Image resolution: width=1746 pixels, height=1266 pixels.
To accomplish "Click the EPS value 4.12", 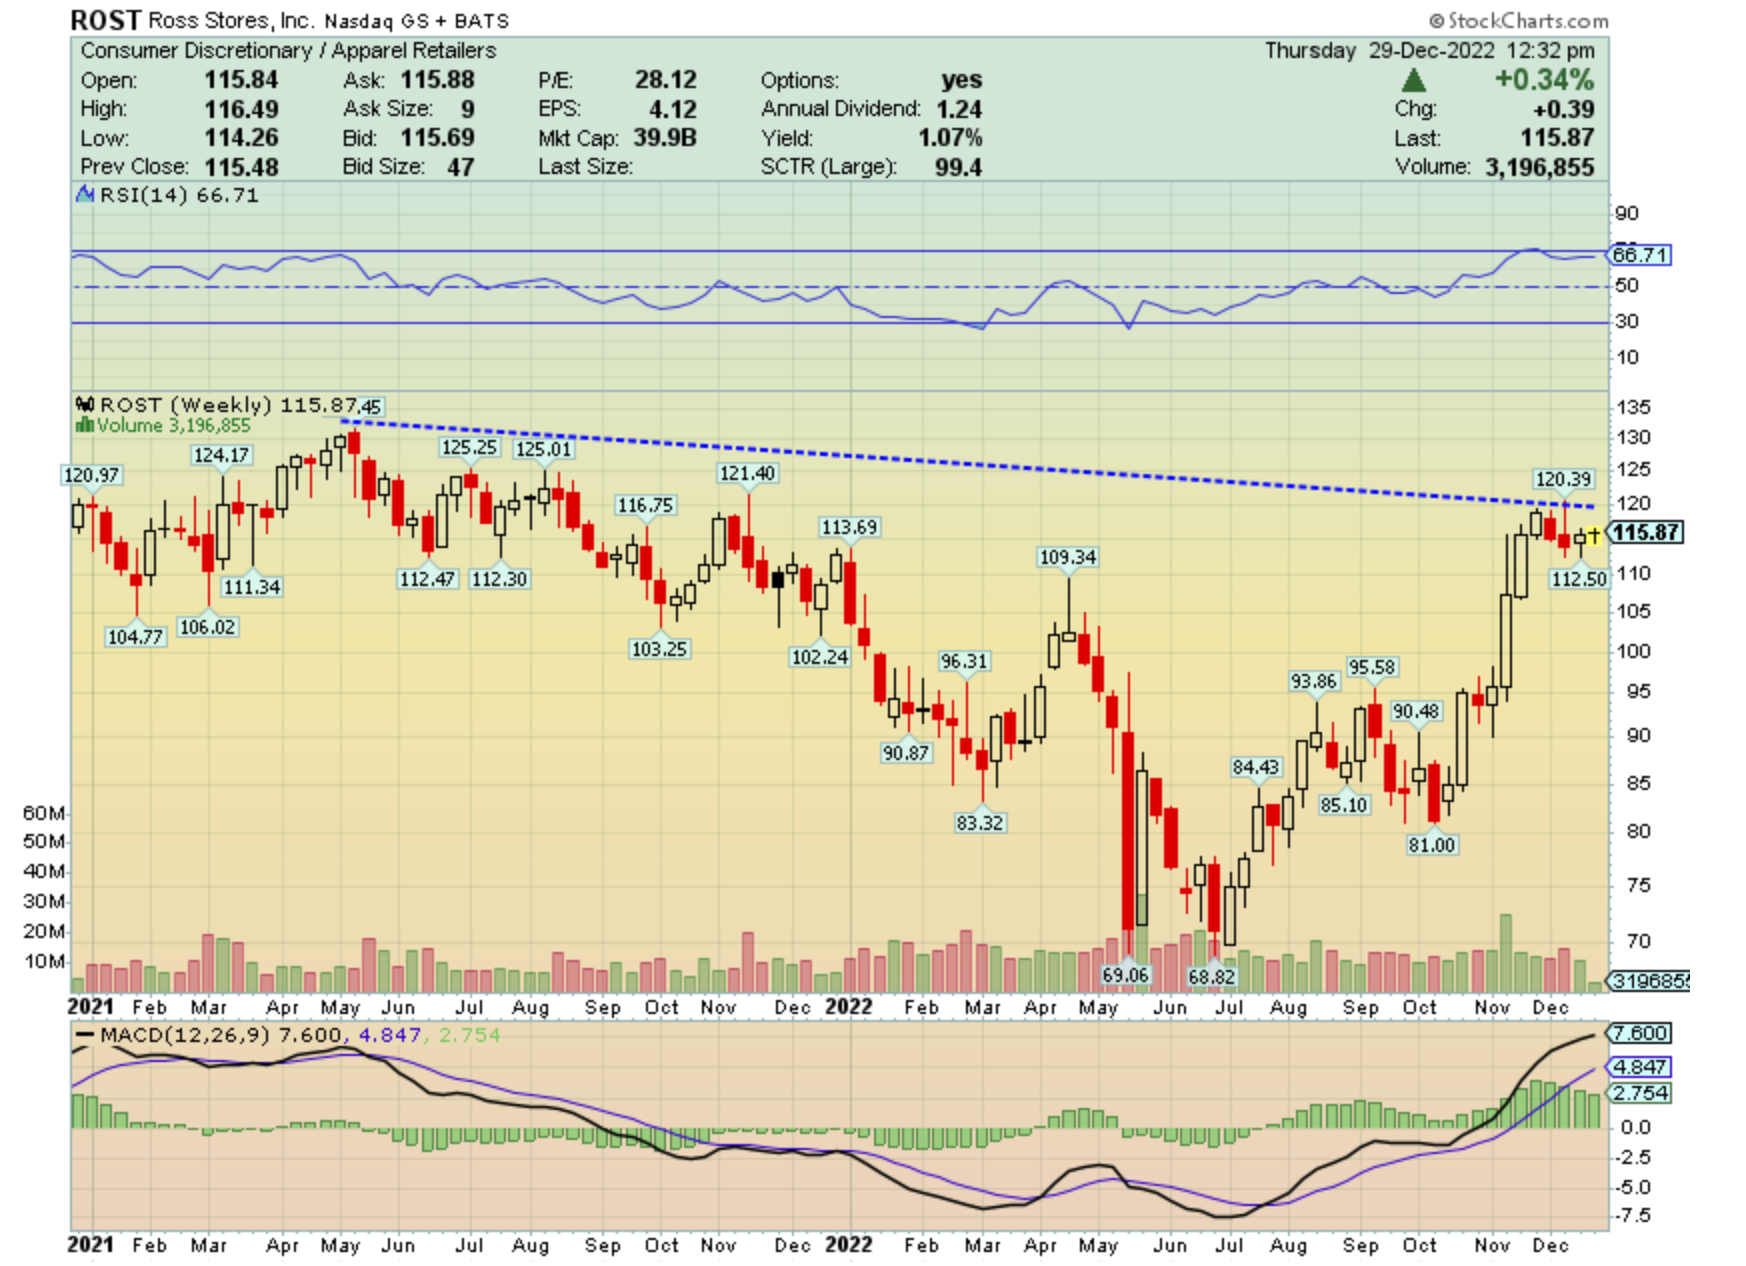I will pos(672,109).
